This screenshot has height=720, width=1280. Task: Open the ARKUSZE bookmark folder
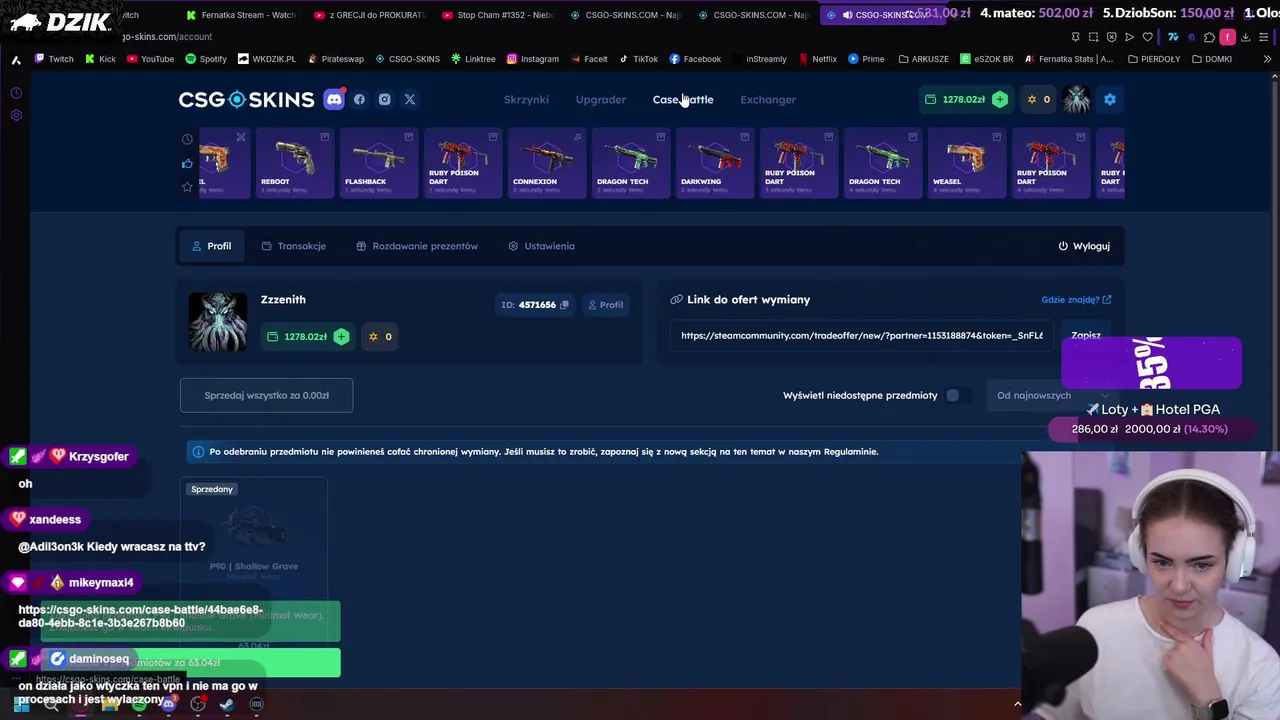pyautogui.click(x=923, y=59)
